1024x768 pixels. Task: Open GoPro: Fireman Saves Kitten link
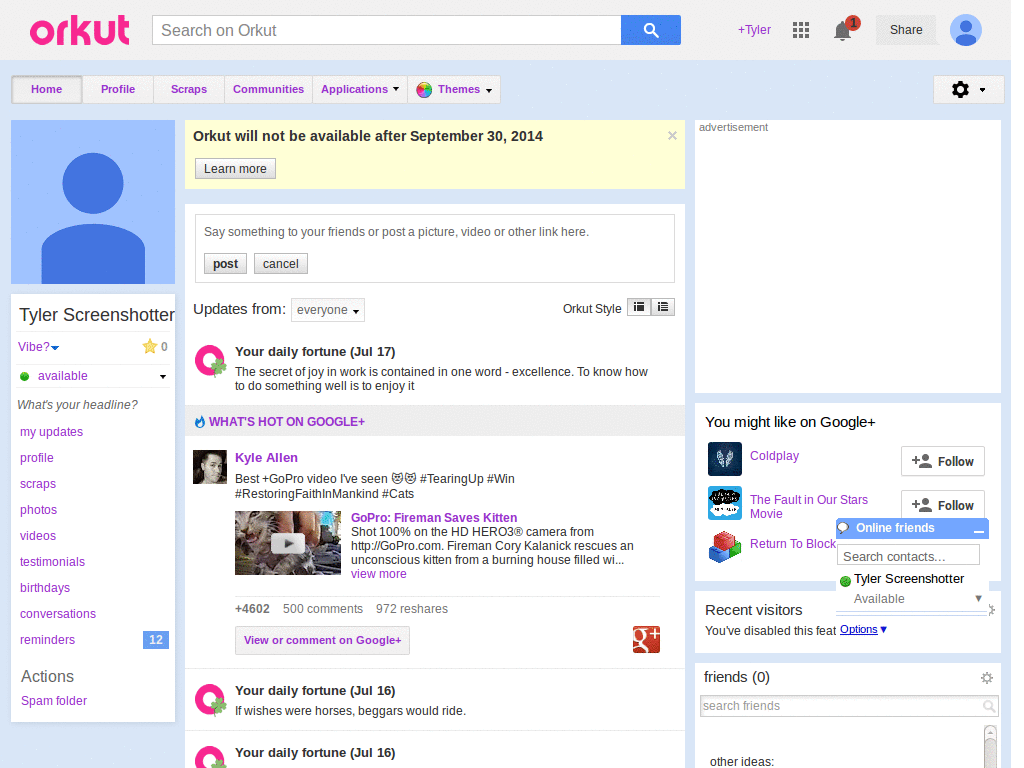coord(434,518)
